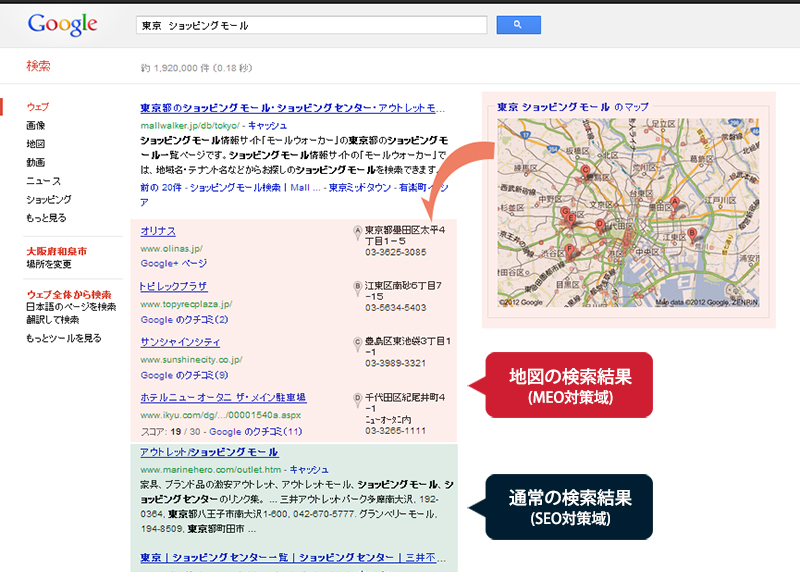Click red pin B on the Tokyo map
800x572 pixels.
pyautogui.click(x=692, y=236)
